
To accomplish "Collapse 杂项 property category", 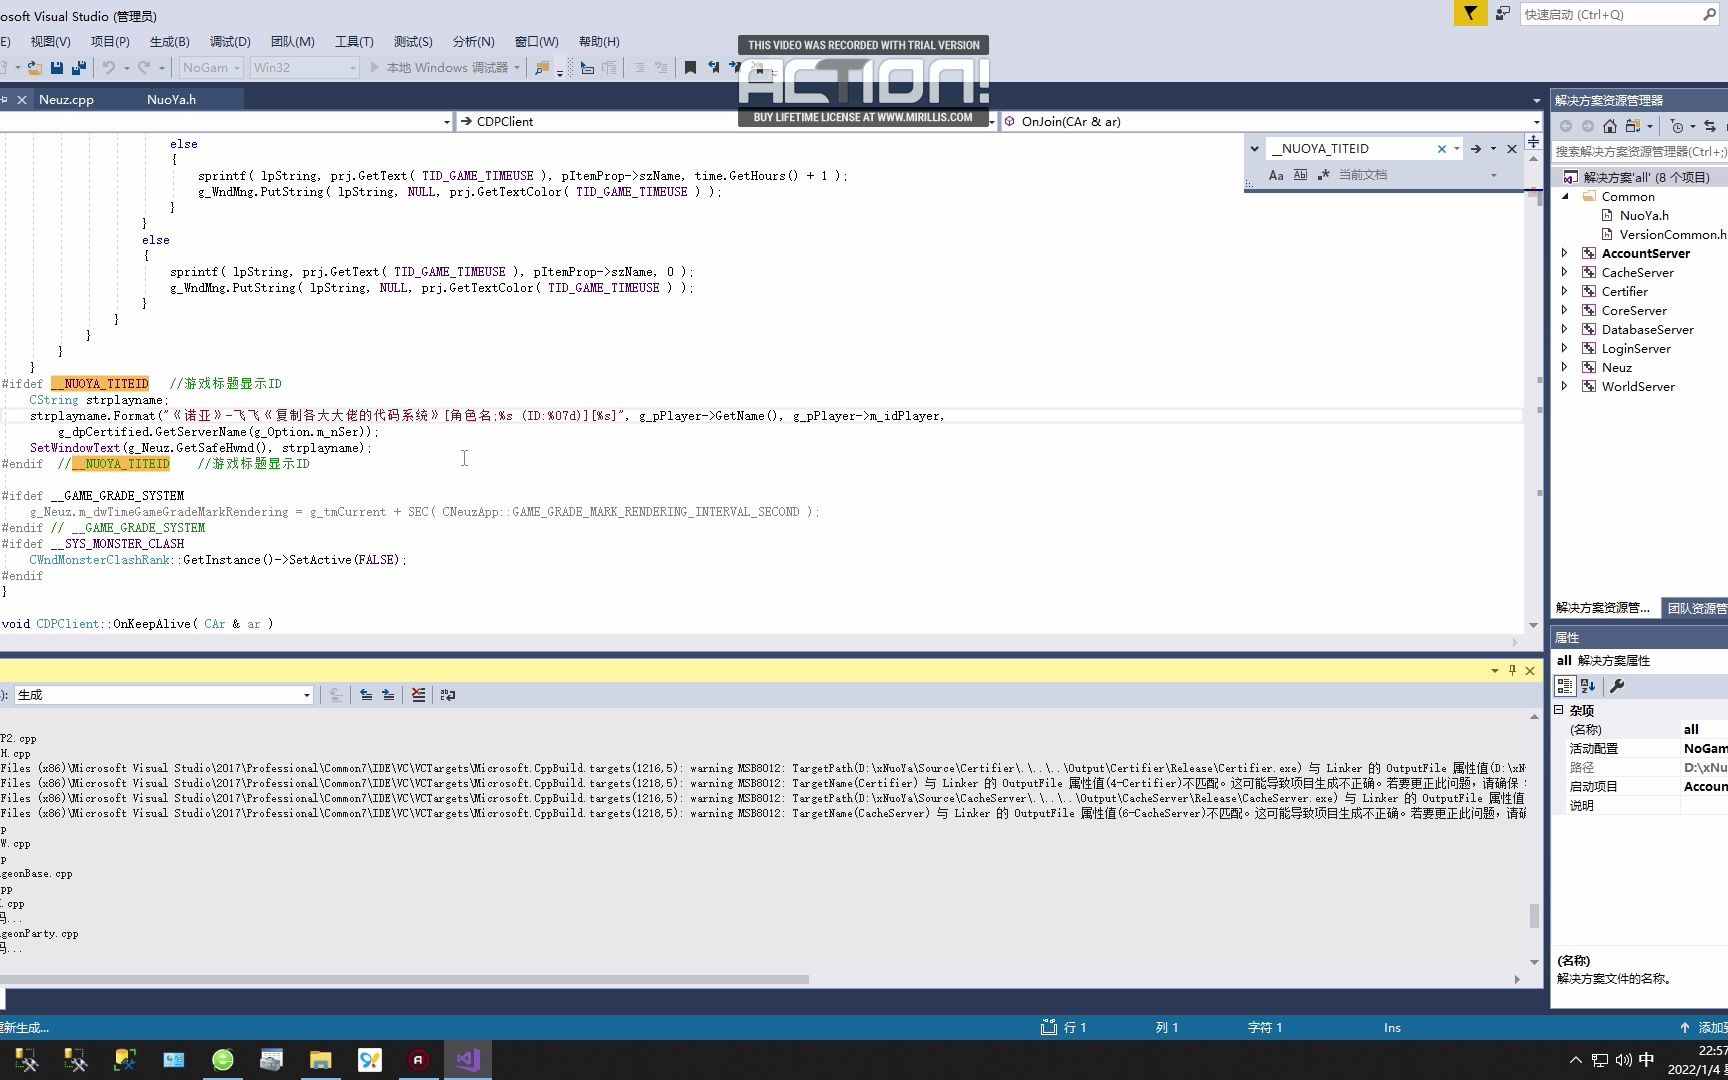I will 1559,710.
